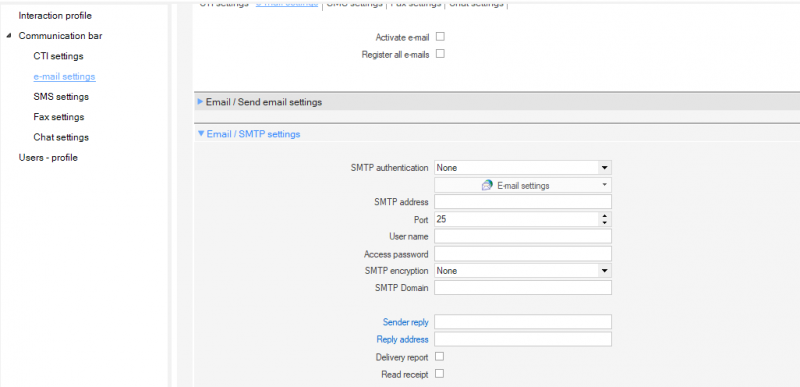Click into the Port number field
The width and height of the screenshot is (800, 387).
516,219
